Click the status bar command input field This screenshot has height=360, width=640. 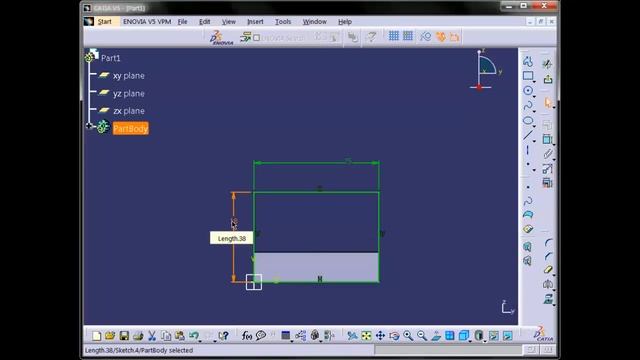click(448, 350)
